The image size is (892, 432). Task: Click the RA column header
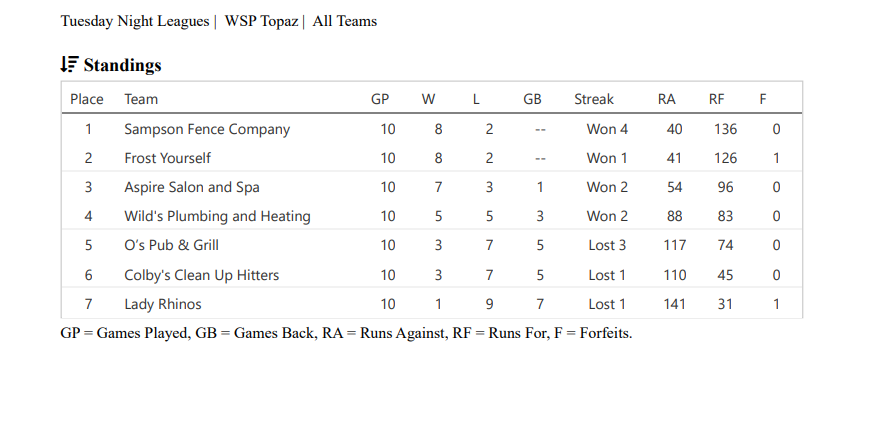[667, 99]
